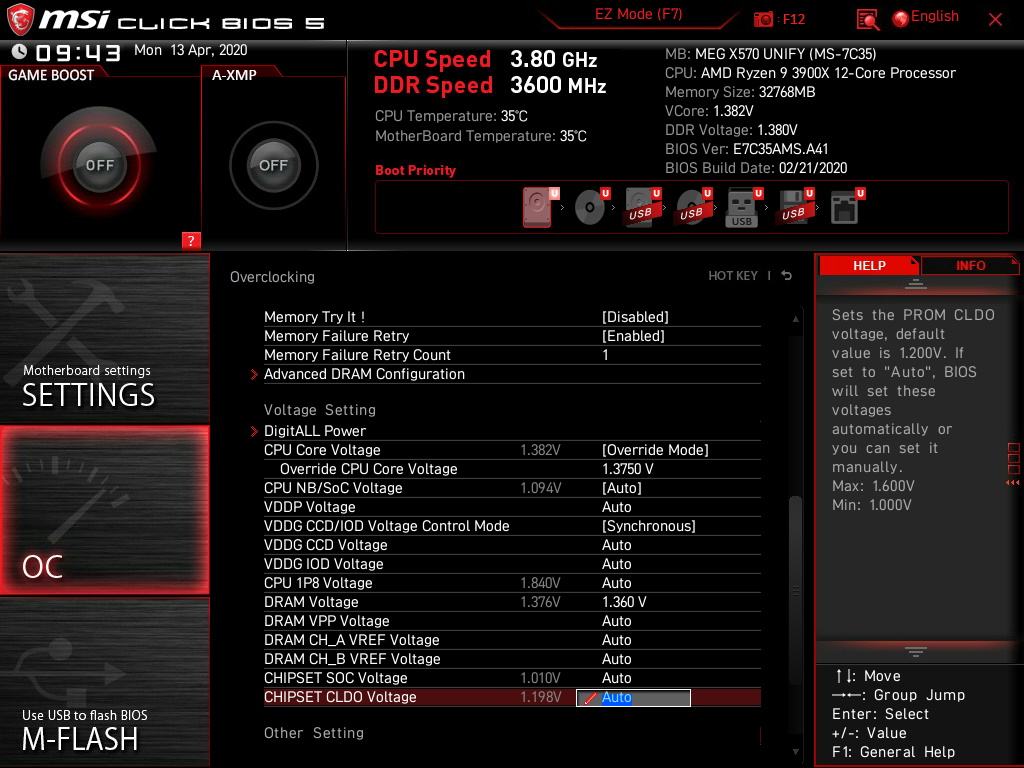This screenshot has width=1024, height=768.
Task: Change Memory Failure Retry [Enabled] option
Action: click(x=633, y=336)
